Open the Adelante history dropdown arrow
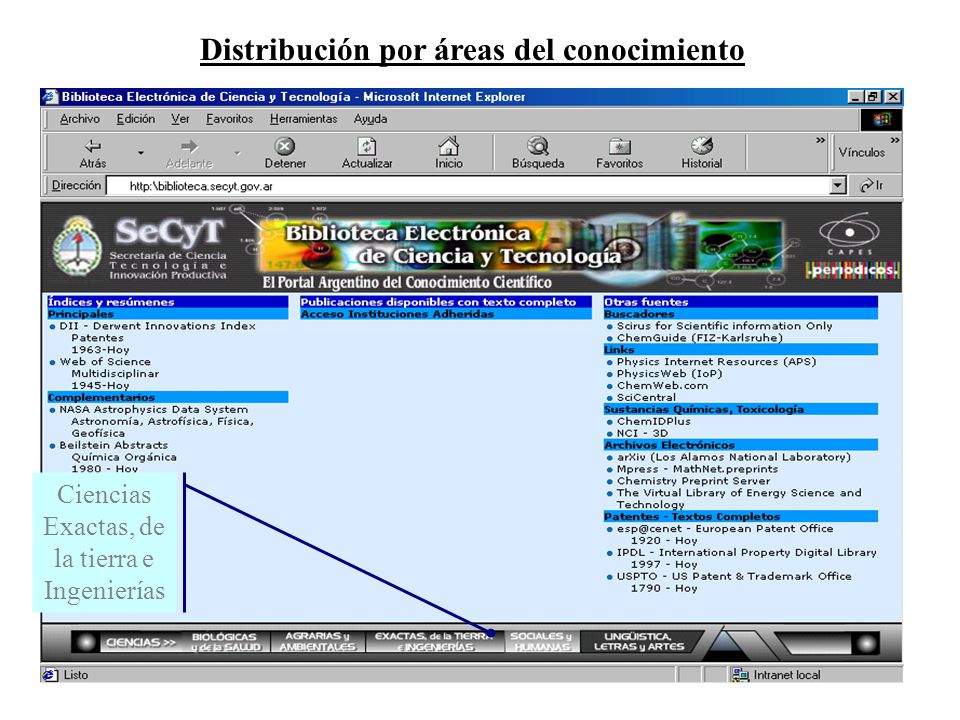Image resolution: width=960 pixels, height=720 pixels. [x=237, y=152]
